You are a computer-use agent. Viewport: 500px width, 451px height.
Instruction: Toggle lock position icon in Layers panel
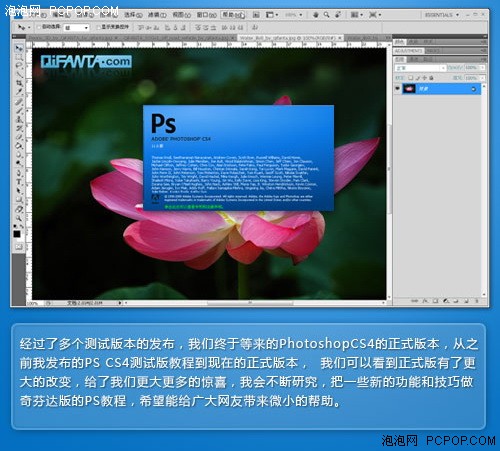coord(424,78)
